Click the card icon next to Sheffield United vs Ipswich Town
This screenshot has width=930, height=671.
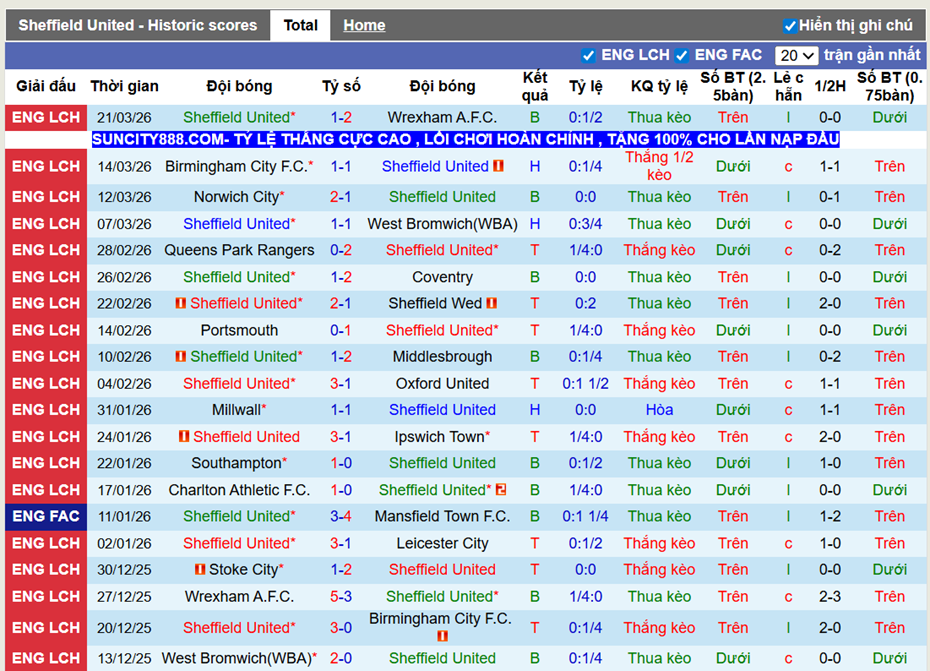(182, 437)
